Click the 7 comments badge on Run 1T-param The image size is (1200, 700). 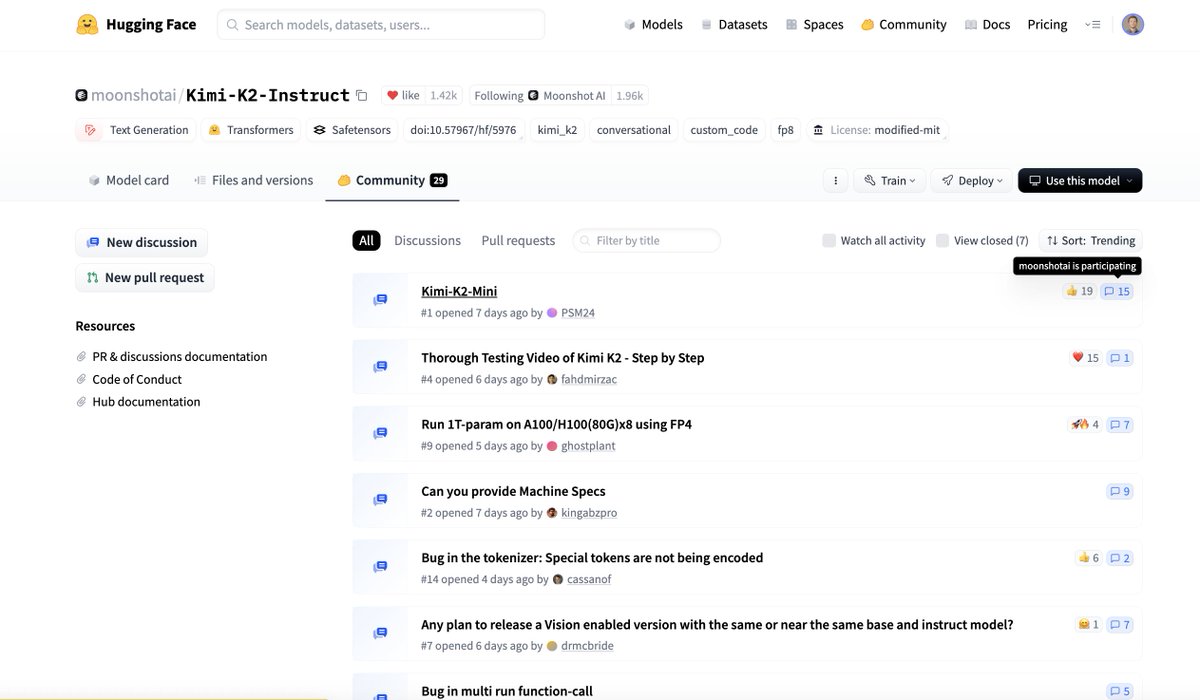[x=1120, y=425]
